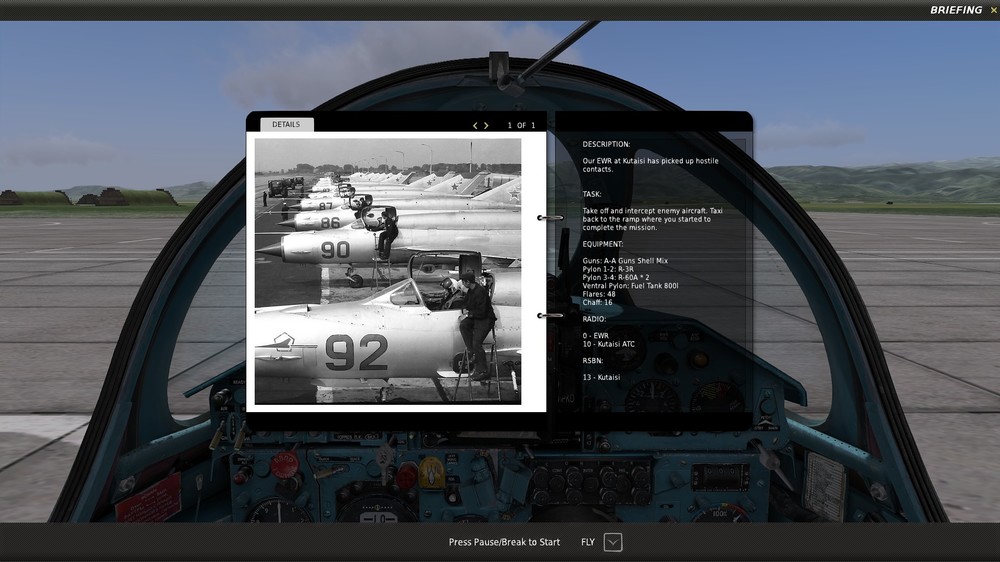Click the lower binder ring of briefing

[549, 315]
